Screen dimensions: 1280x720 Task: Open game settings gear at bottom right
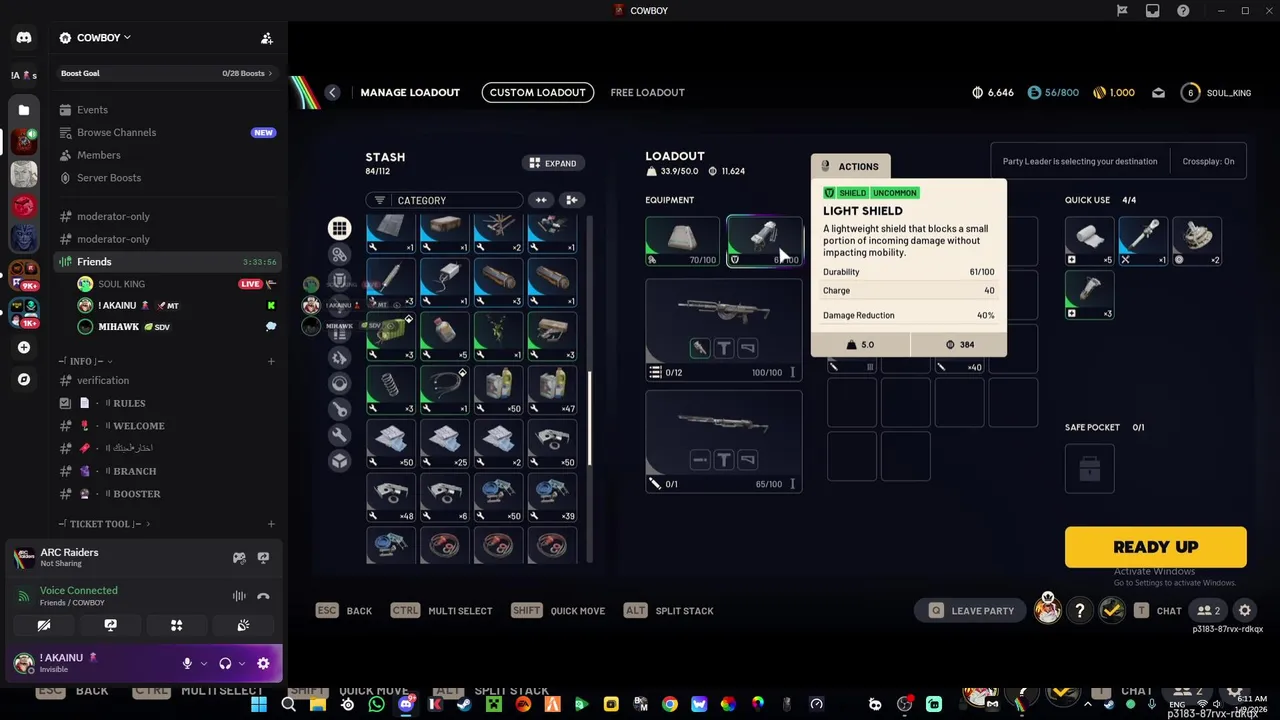1245,610
